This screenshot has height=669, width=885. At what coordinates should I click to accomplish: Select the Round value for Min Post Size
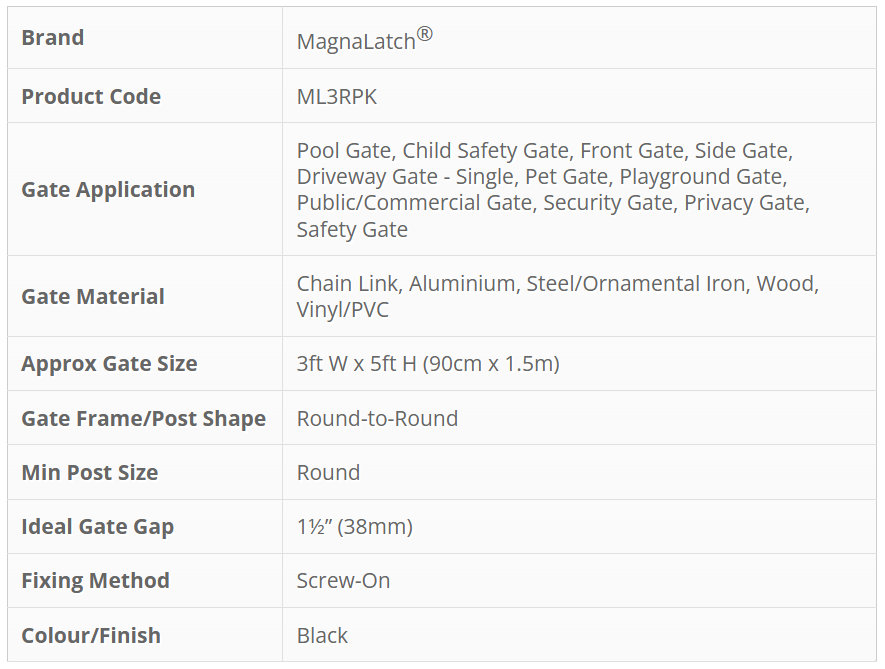328,472
